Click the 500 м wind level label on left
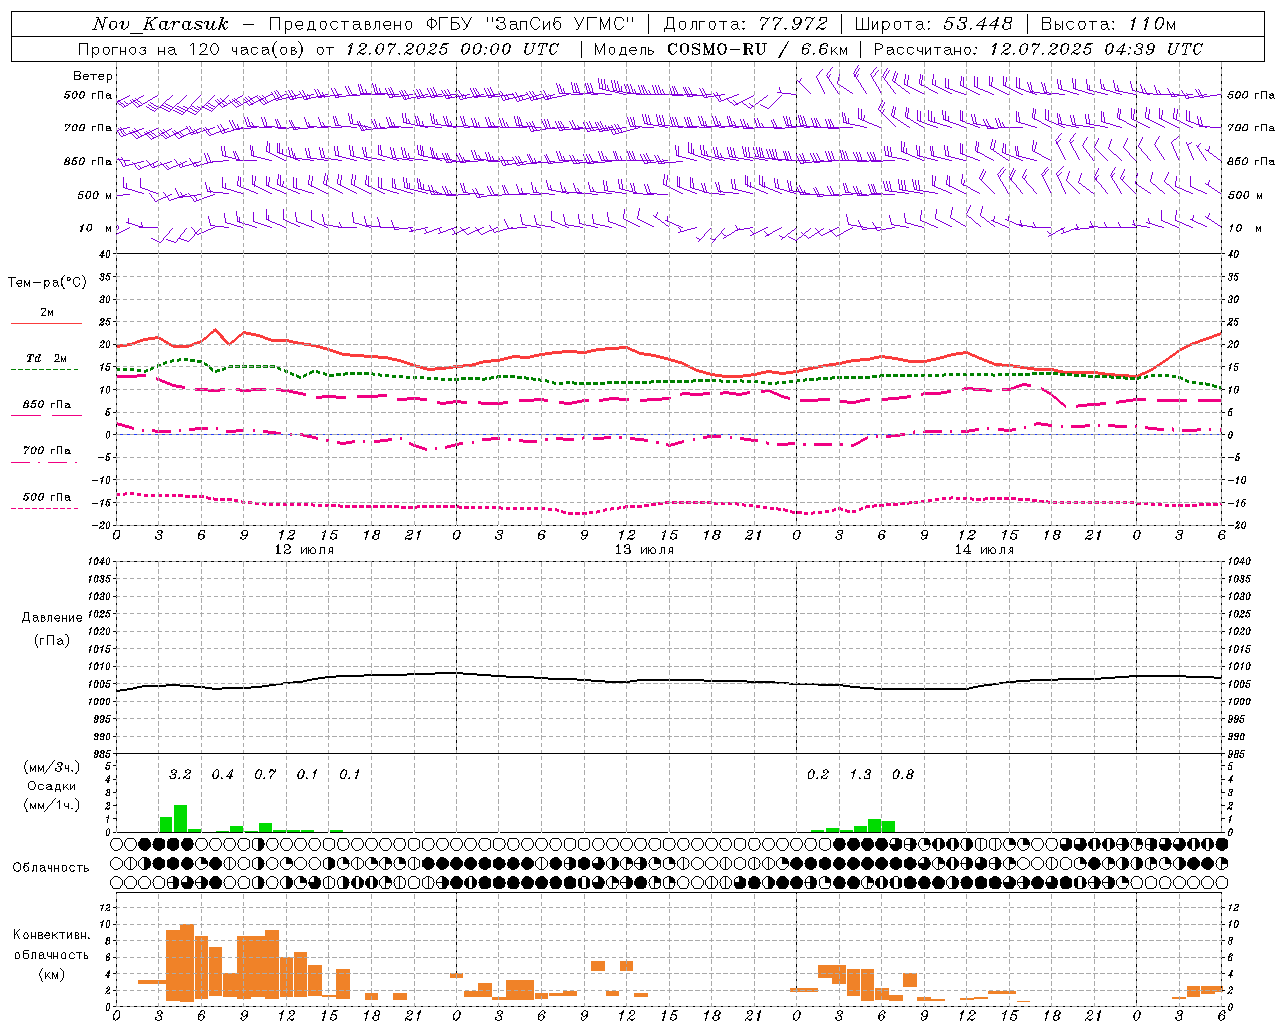This screenshot has height=1024, width=1280. coord(95,195)
